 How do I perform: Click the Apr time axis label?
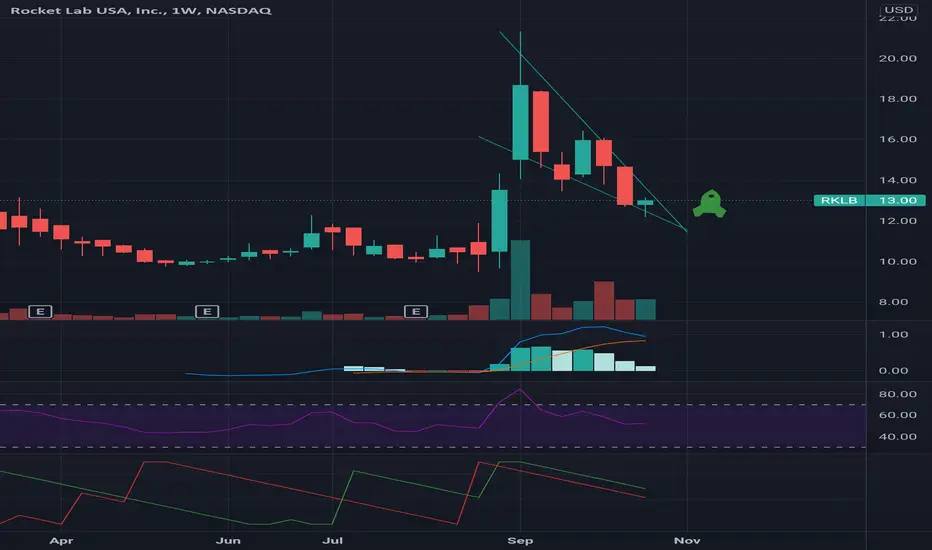[x=61, y=540]
